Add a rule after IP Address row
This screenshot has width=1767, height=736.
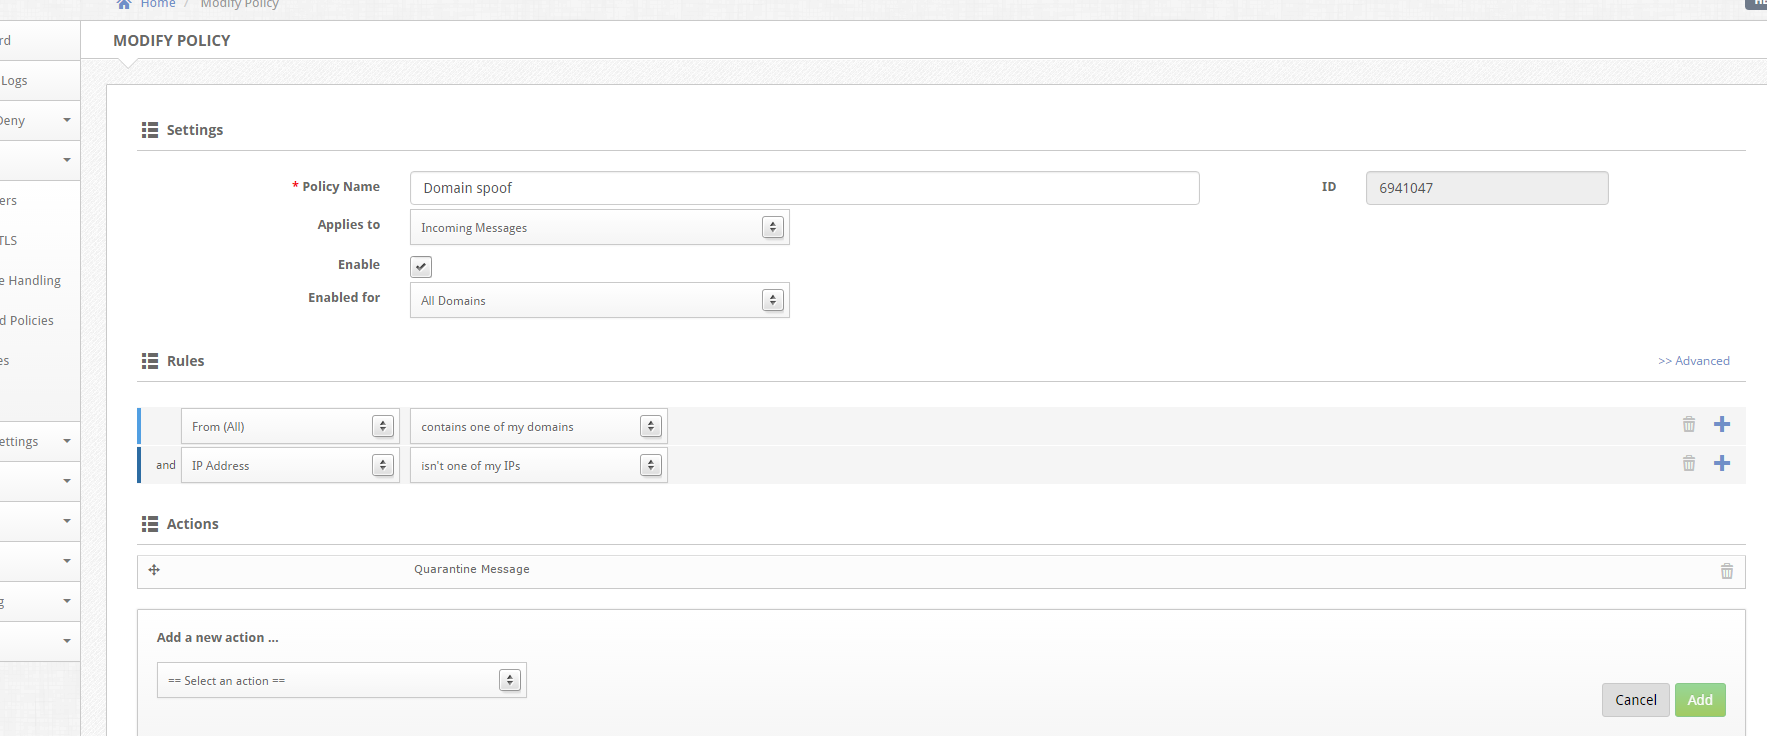pyautogui.click(x=1722, y=464)
